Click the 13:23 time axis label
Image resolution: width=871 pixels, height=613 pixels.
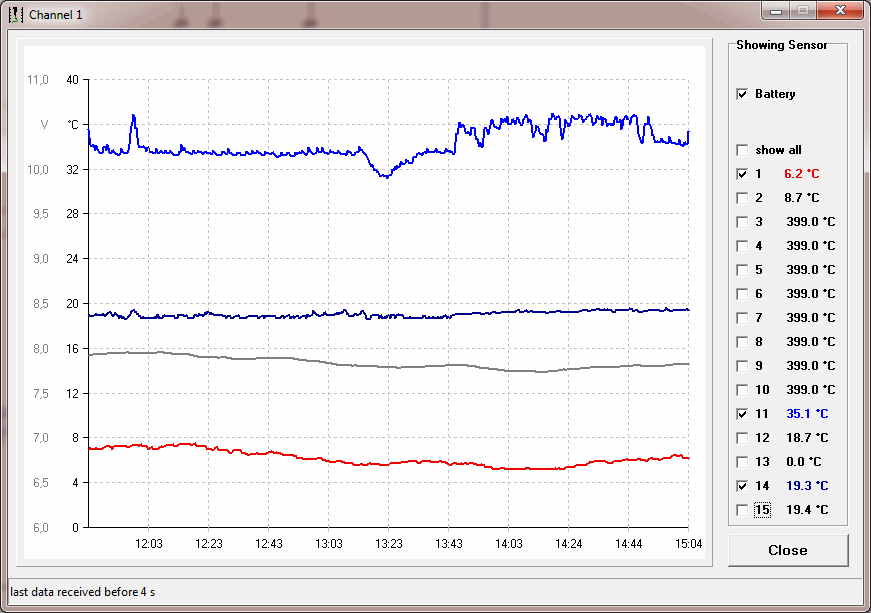(x=388, y=544)
